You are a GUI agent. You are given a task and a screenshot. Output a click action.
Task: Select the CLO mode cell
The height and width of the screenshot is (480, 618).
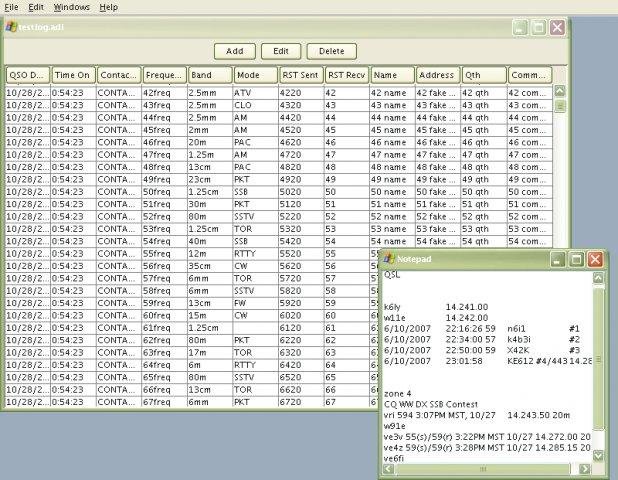[x=255, y=105]
